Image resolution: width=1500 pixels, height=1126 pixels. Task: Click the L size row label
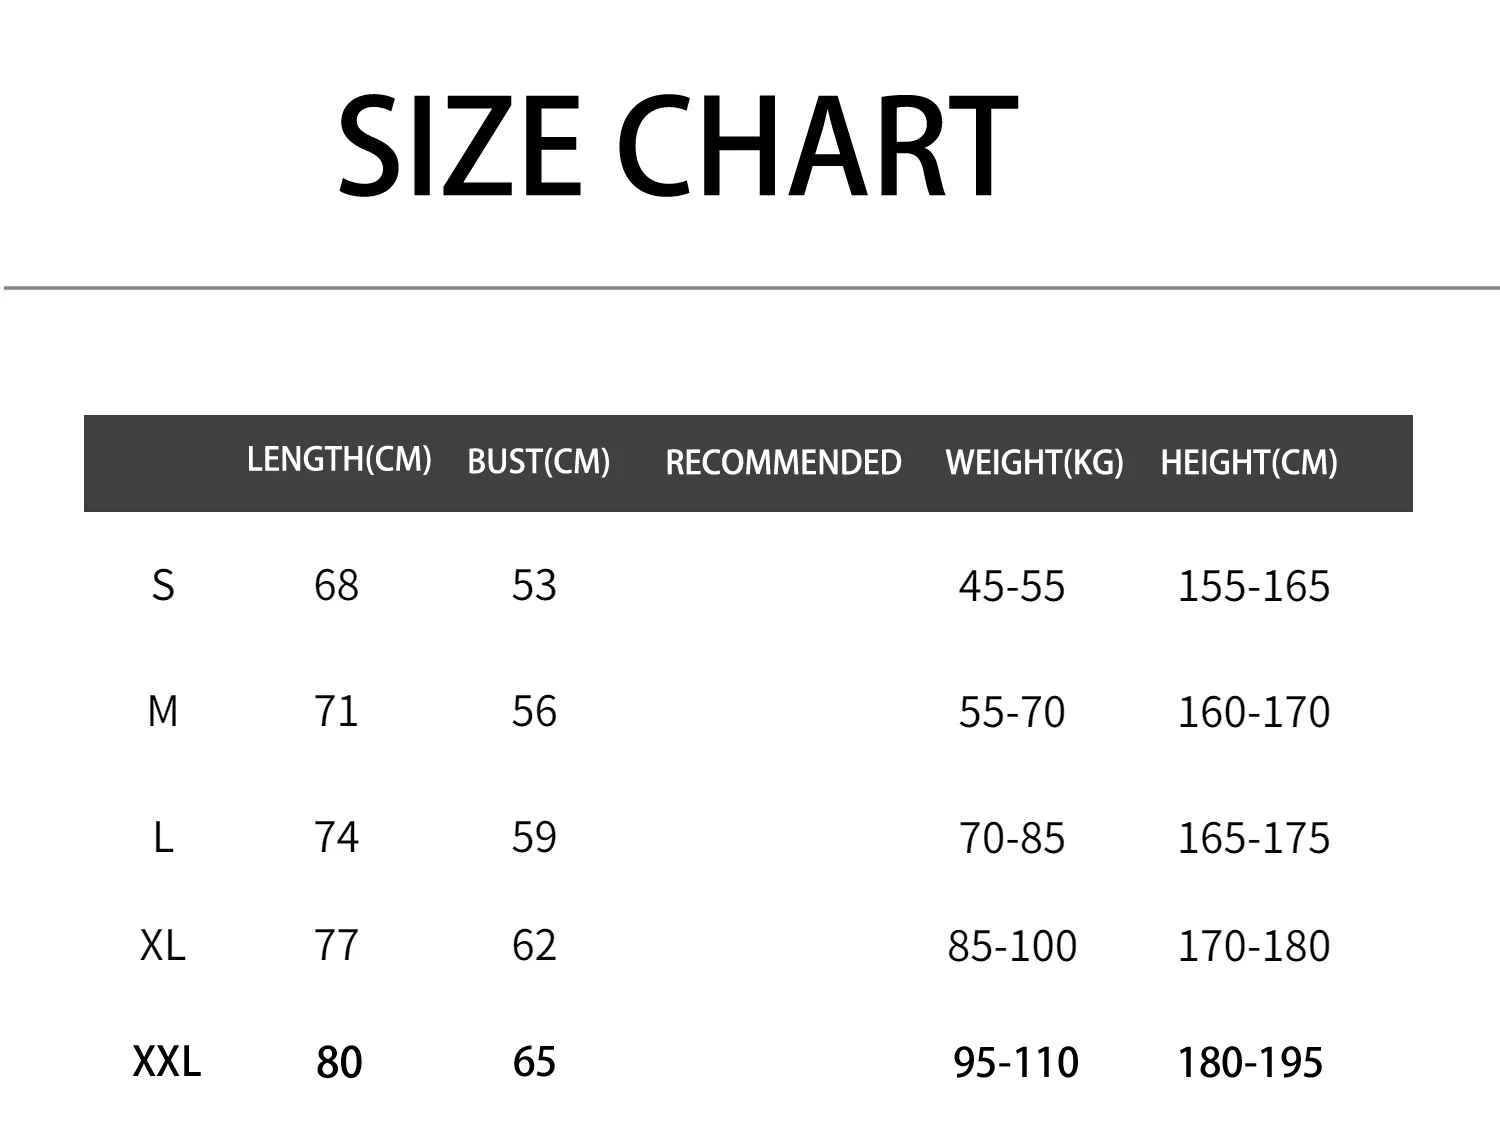[163, 837]
